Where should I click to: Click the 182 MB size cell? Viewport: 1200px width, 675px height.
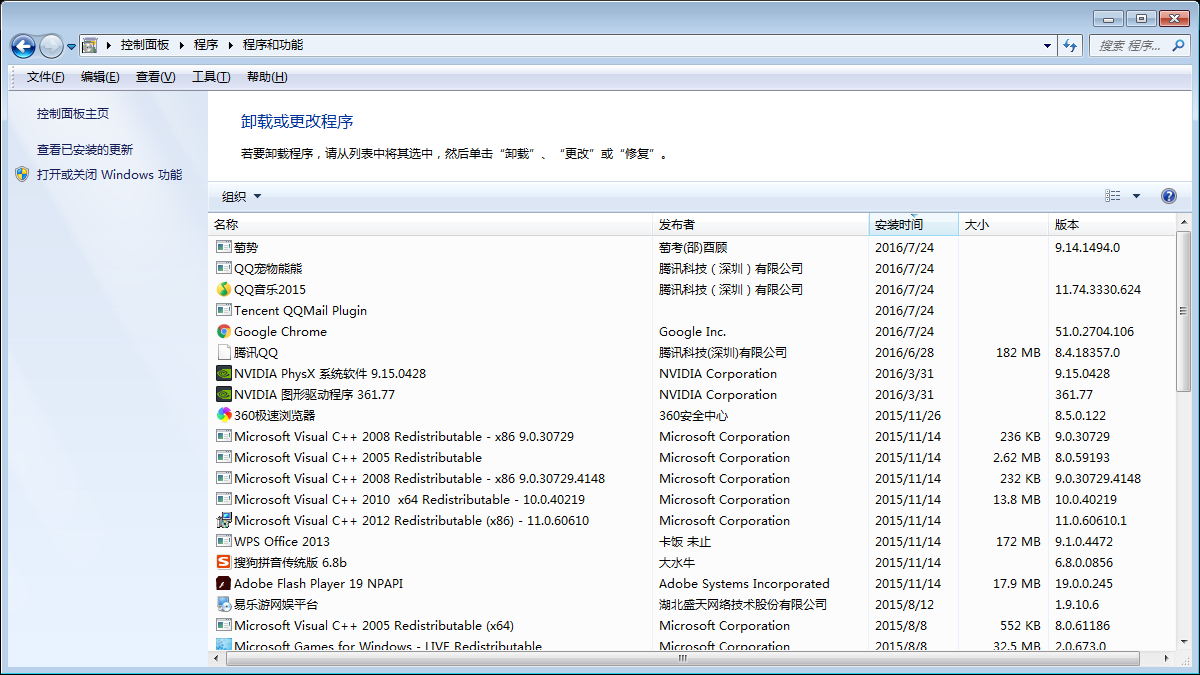[x=1018, y=353]
